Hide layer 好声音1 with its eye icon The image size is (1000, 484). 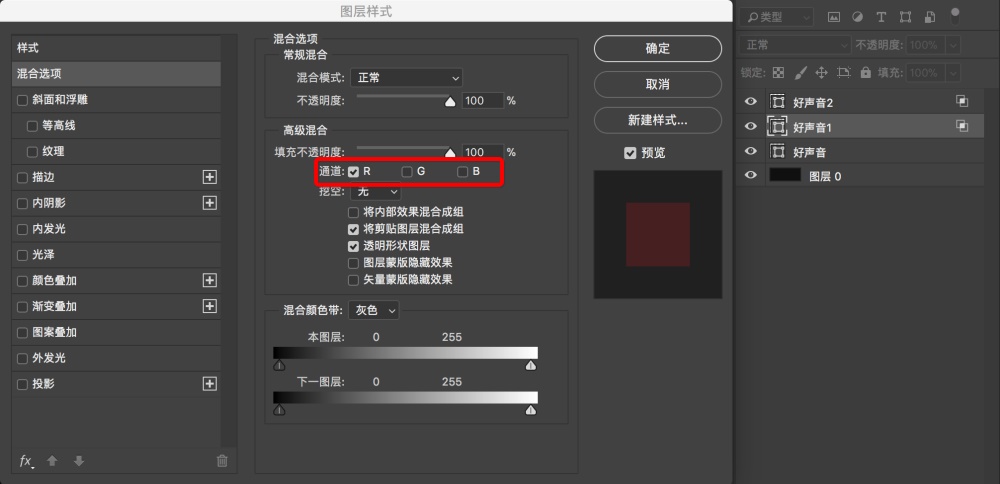[751, 126]
